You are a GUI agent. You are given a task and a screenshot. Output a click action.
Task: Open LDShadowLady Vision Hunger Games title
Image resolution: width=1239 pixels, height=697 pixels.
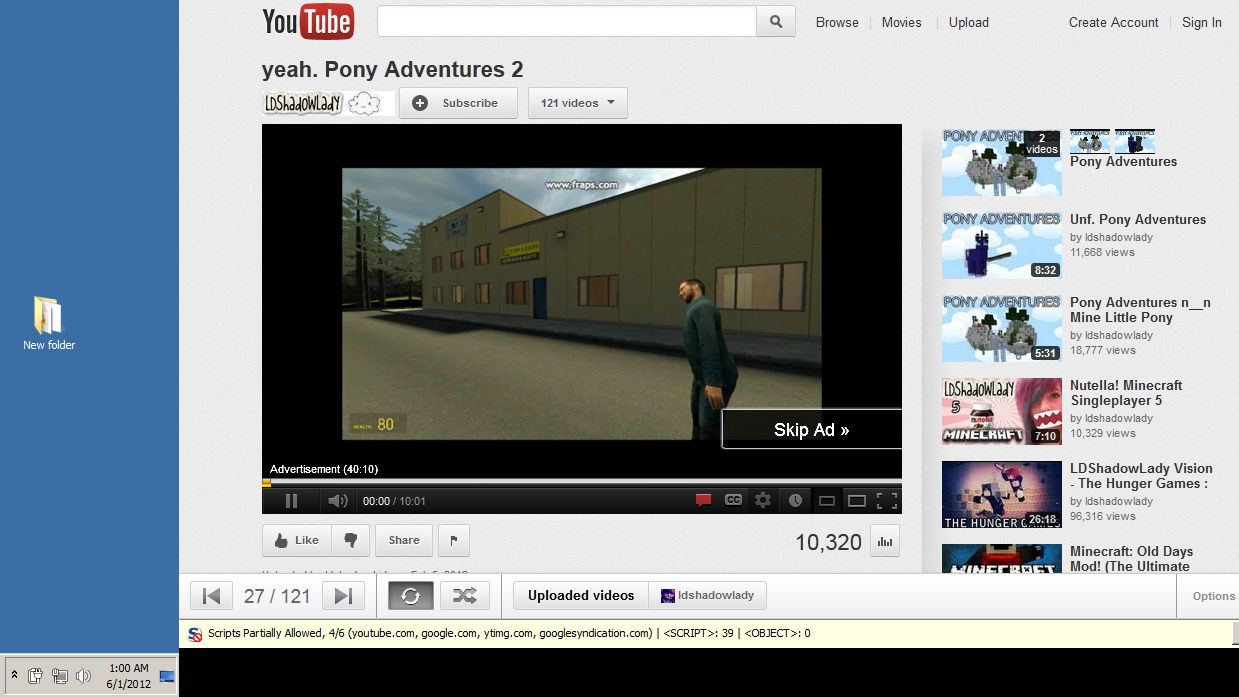pos(1141,476)
